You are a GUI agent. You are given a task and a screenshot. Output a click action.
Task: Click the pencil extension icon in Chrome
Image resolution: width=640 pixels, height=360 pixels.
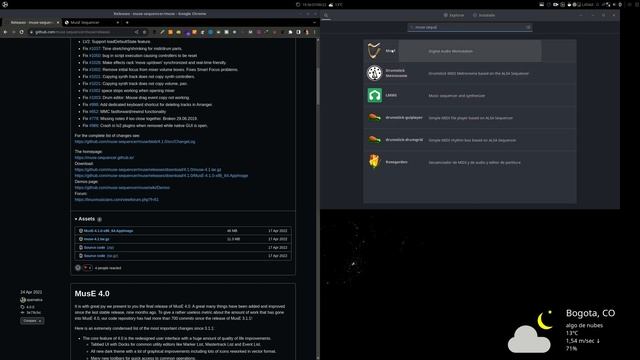click(x=162, y=32)
